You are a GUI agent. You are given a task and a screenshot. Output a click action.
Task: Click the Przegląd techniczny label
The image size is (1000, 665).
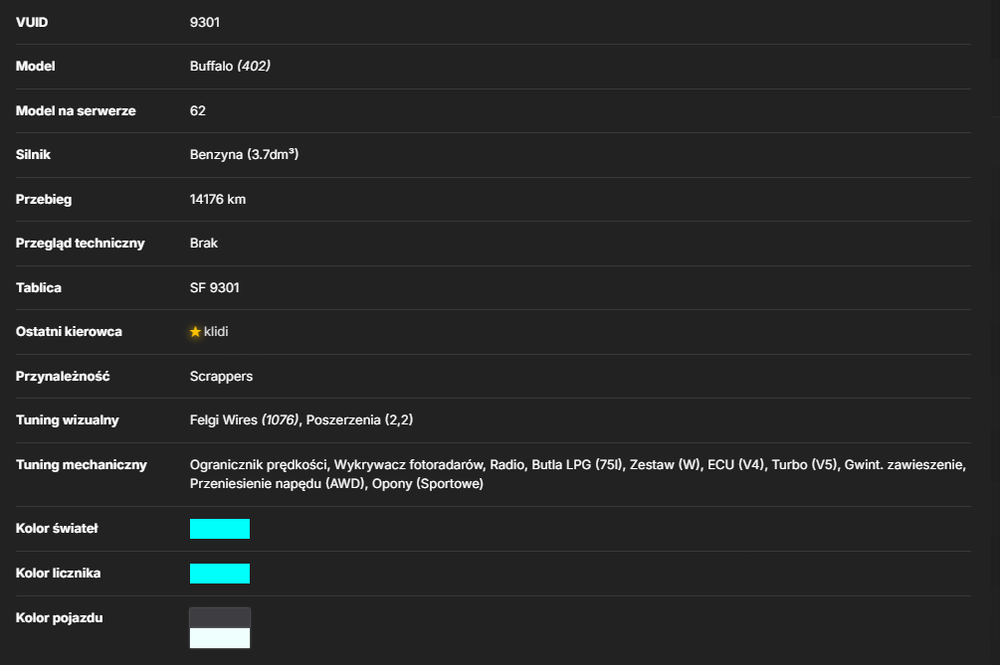(x=80, y=244)
